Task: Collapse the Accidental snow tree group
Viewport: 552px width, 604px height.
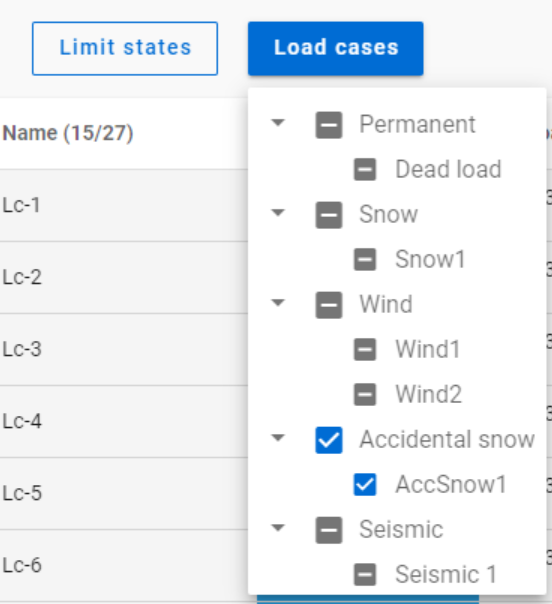Action: [x=278, y=438]
